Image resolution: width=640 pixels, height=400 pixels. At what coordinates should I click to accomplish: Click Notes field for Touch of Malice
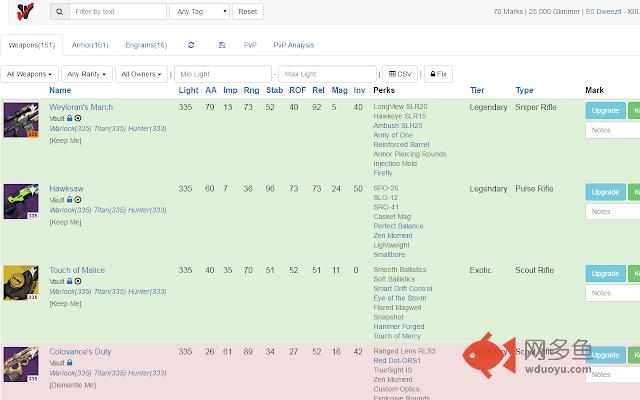pyautogui.click(x=613, y=293)
